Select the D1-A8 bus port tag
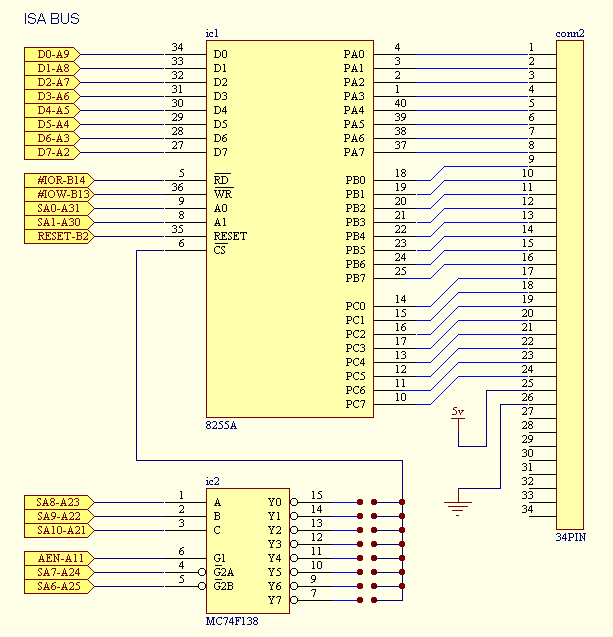613x637 pixels. coord(52,68)
